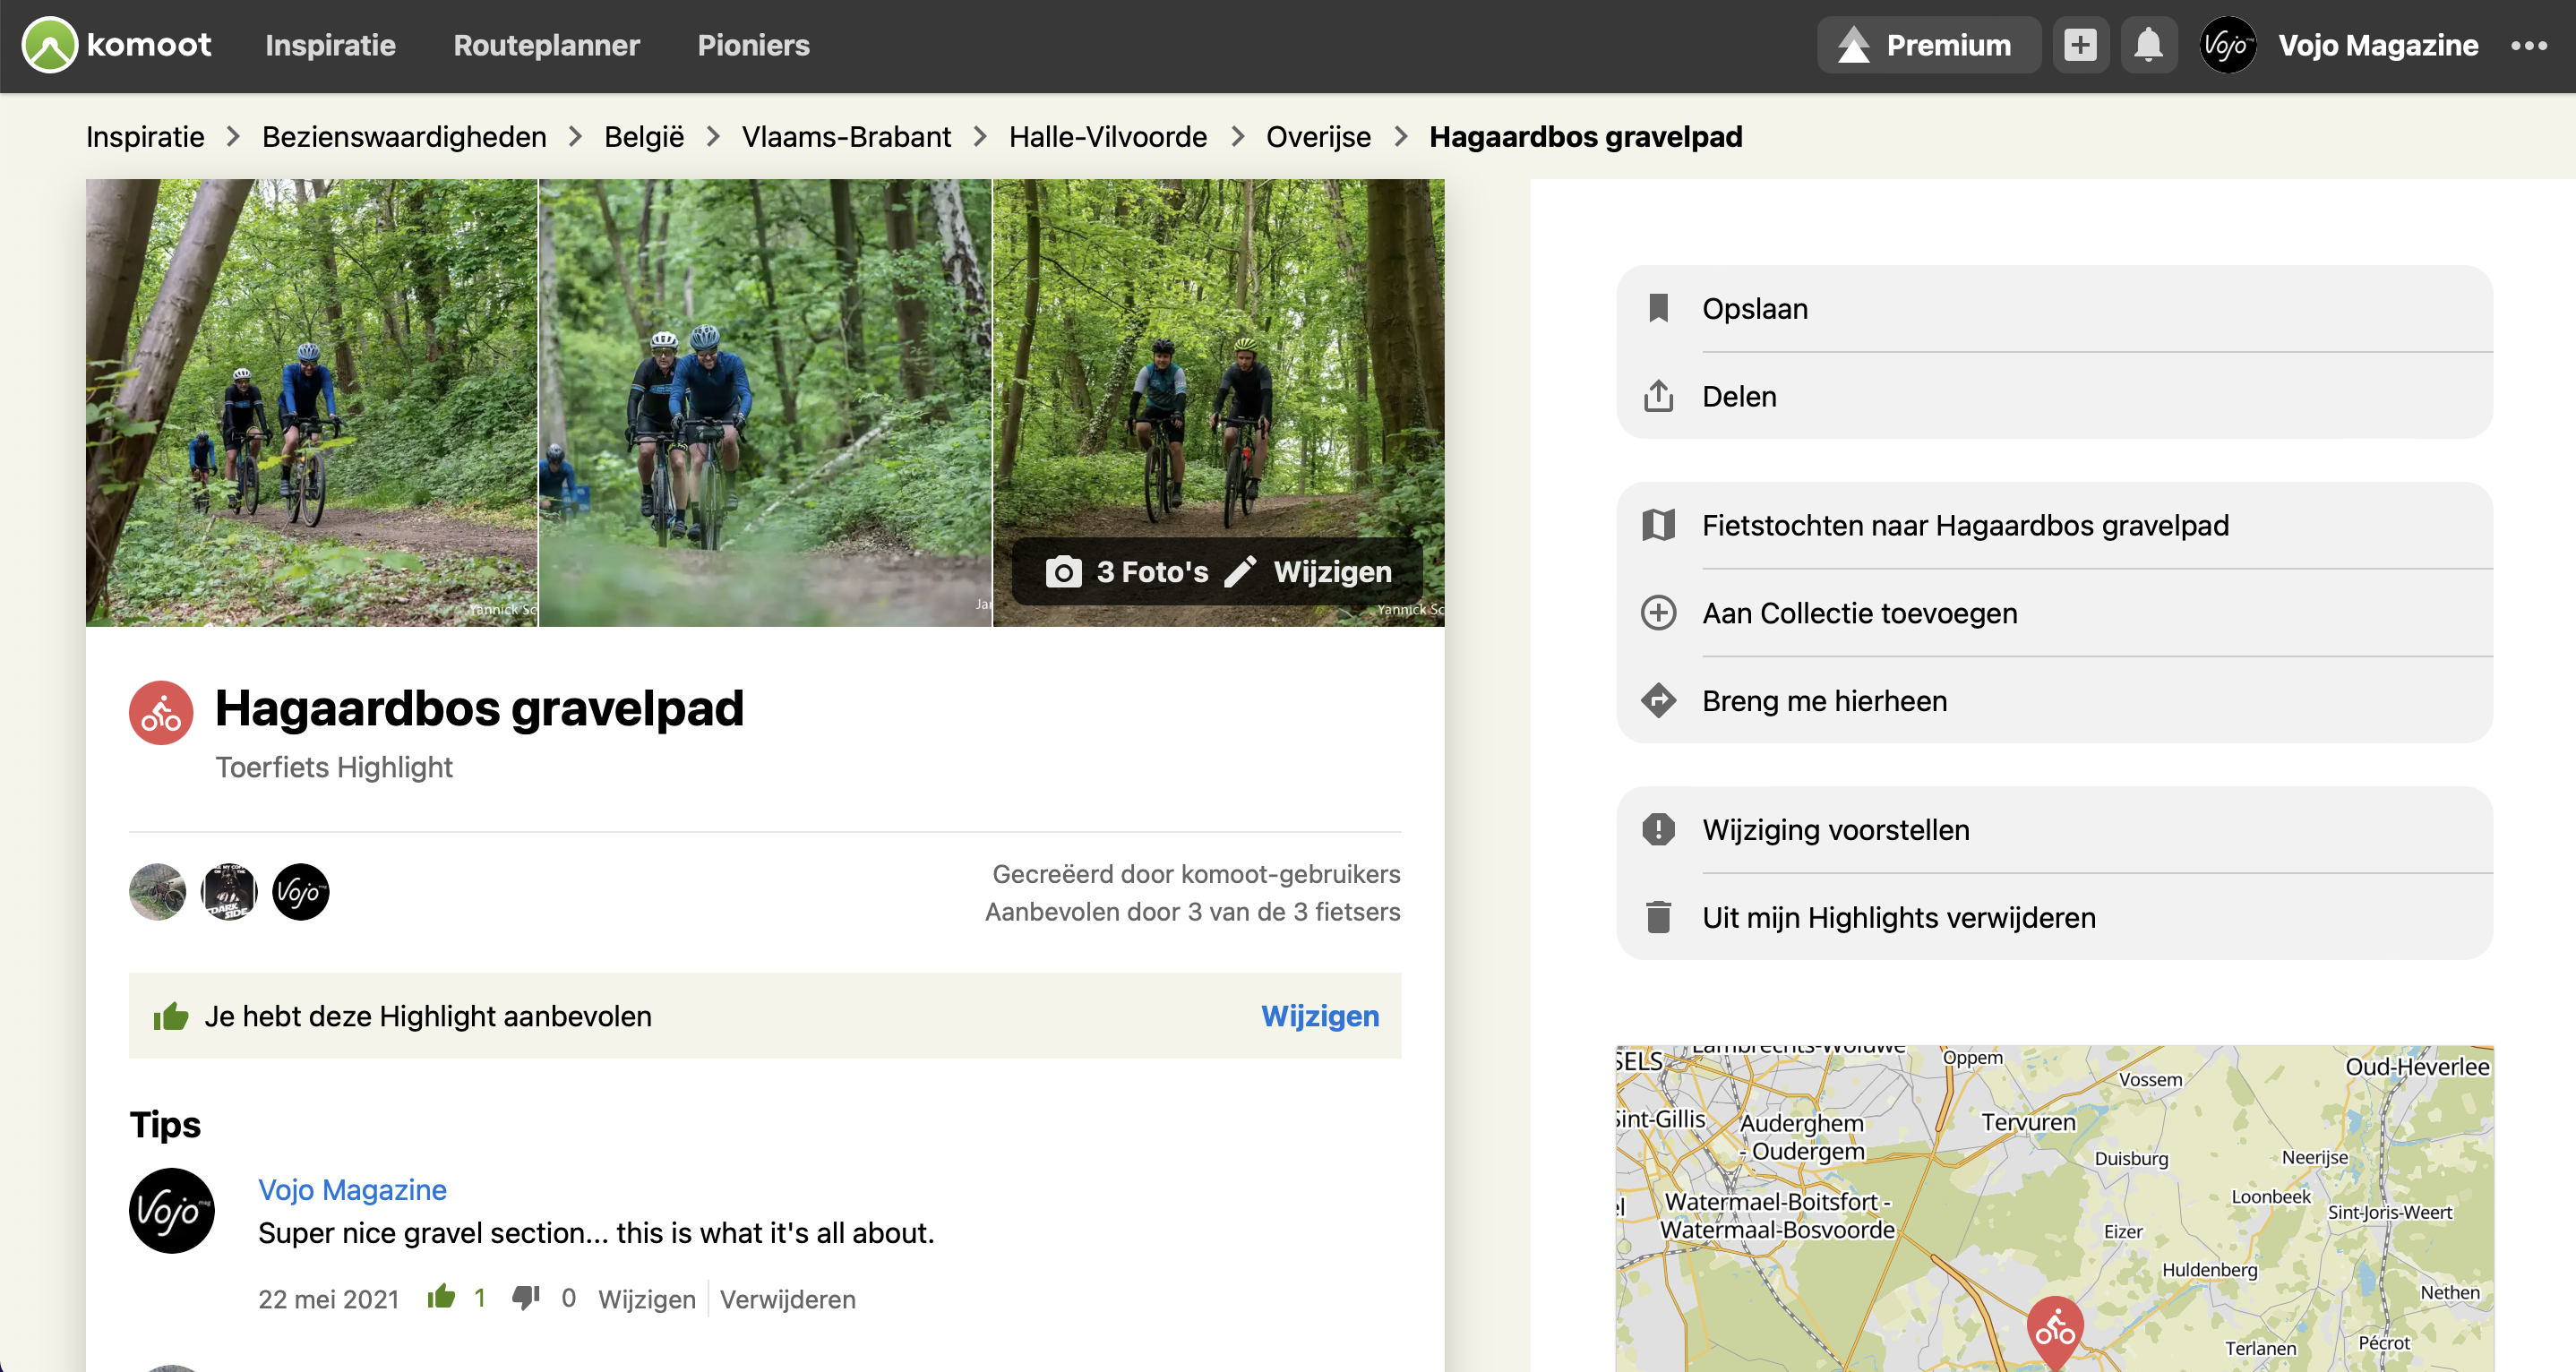
Task: Click the camera 3 Foto's icon
Action: [1063, 572]
